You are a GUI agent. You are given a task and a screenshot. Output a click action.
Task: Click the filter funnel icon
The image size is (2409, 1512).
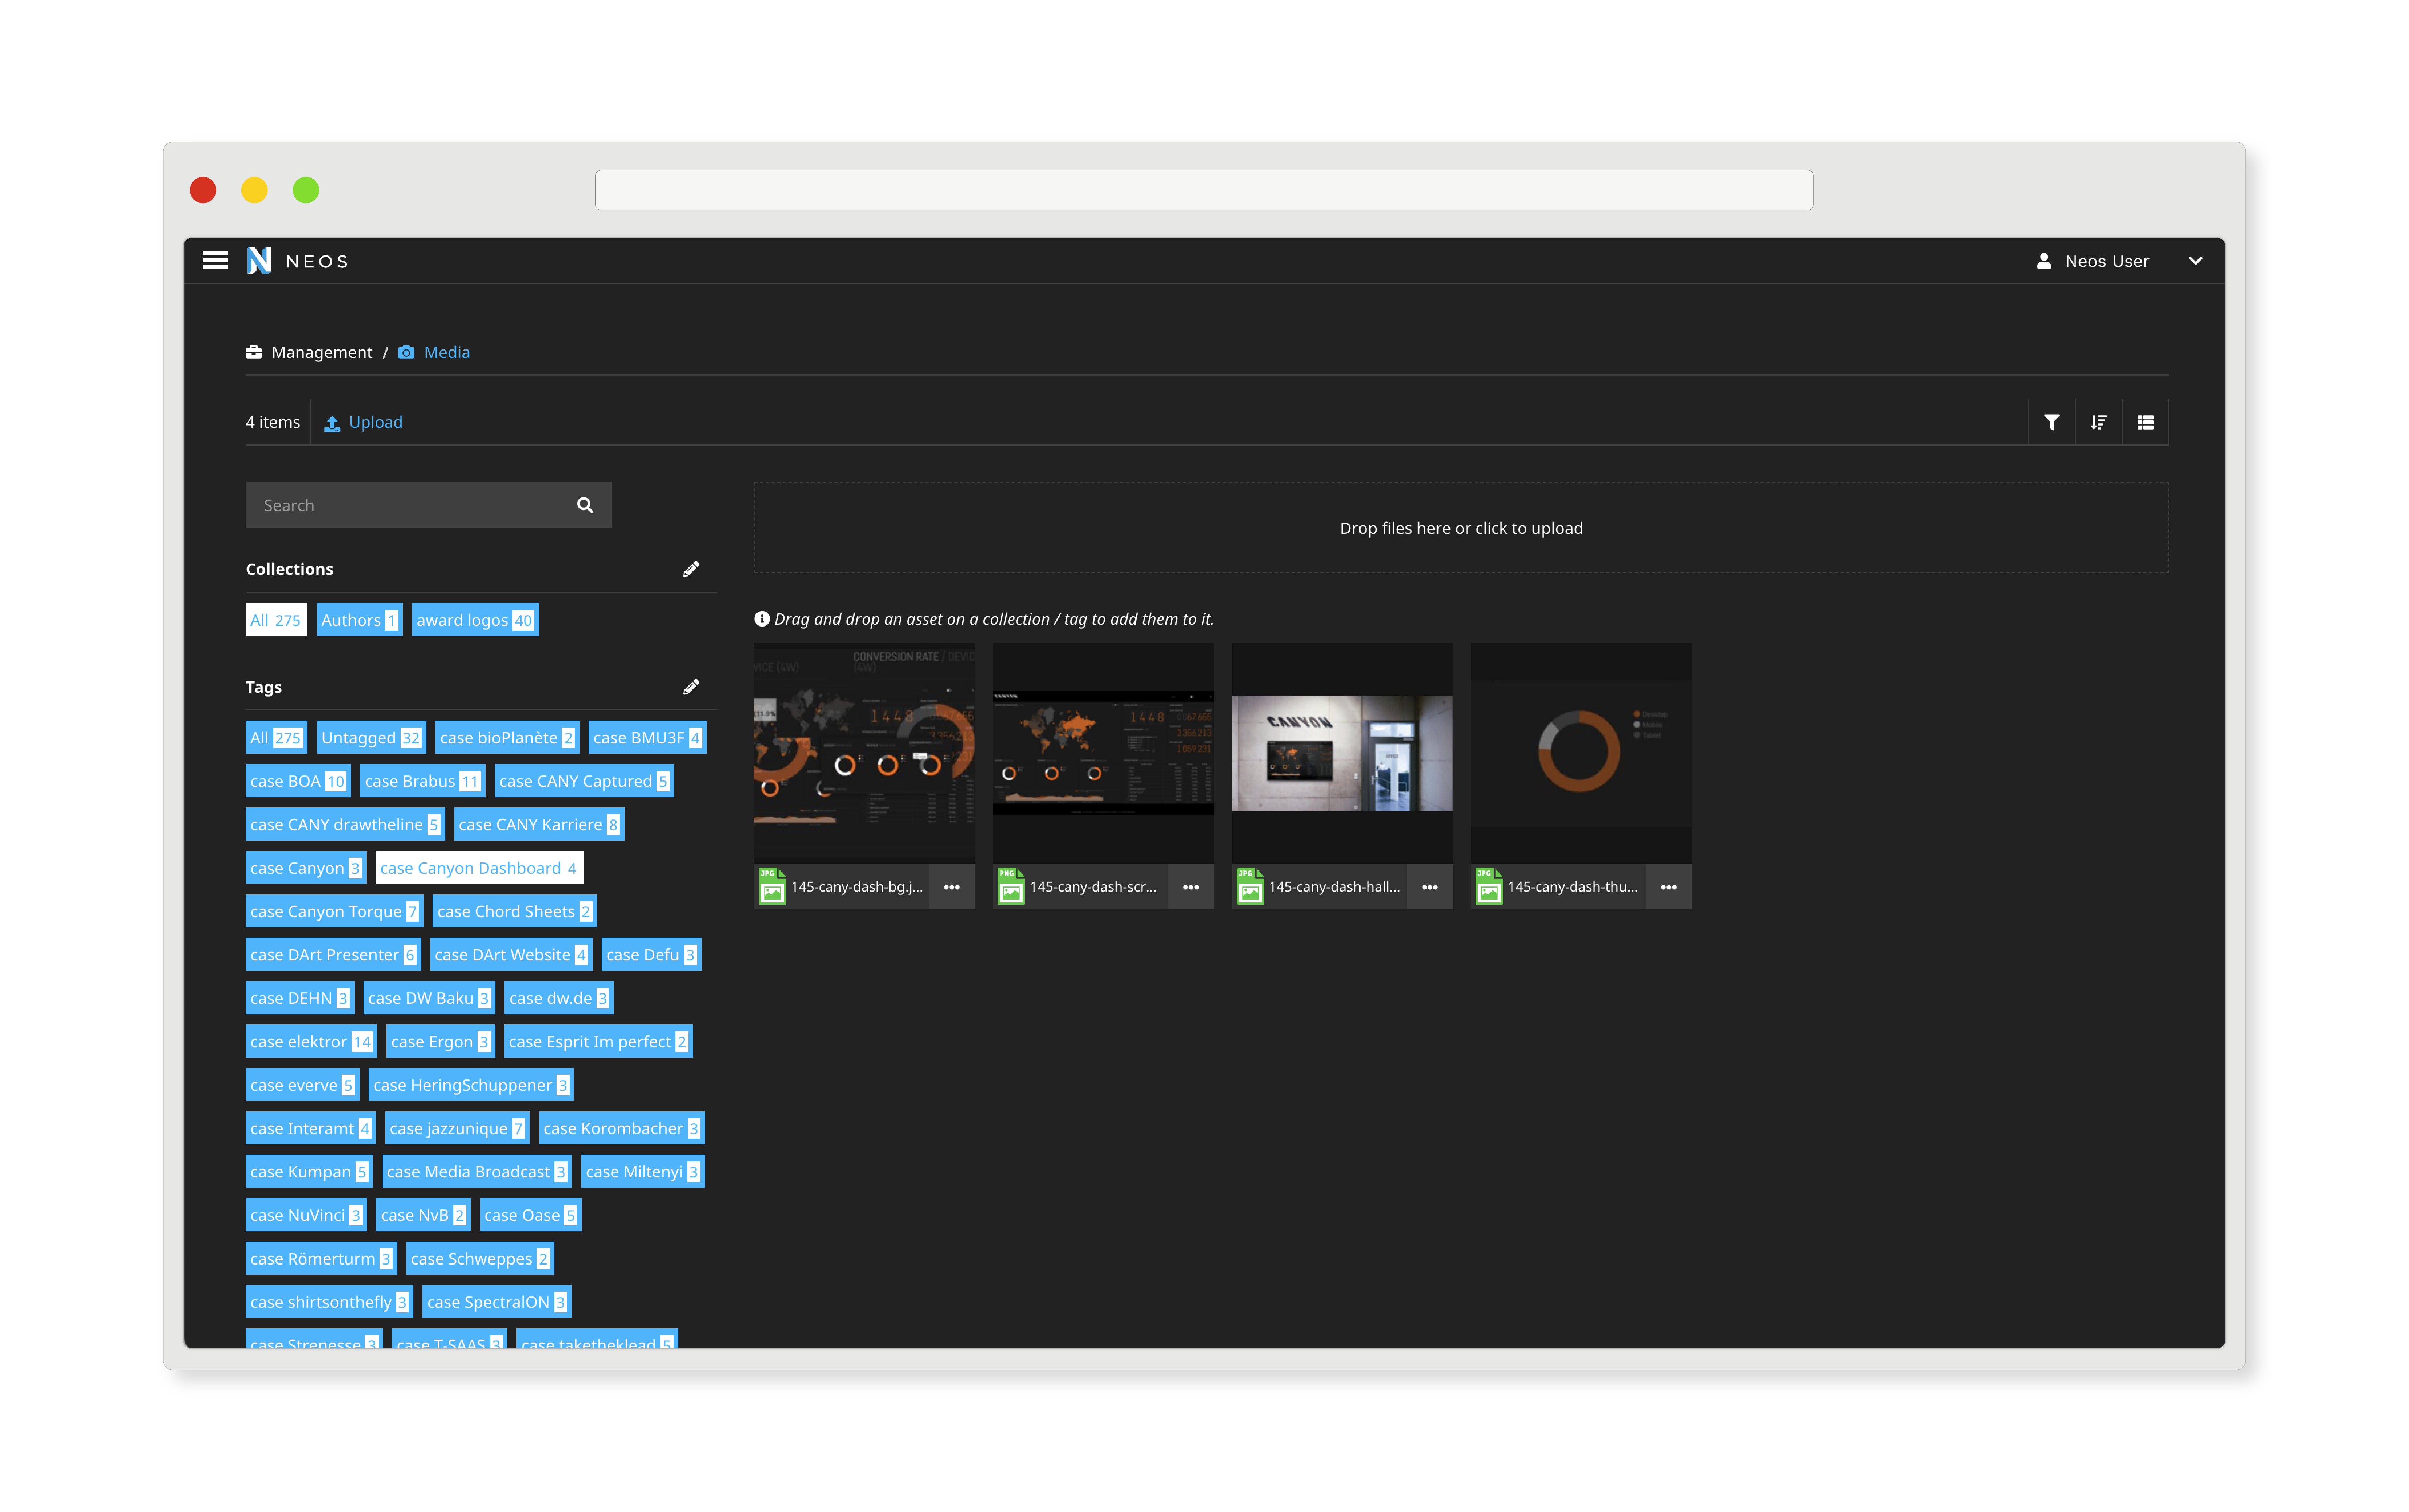pyautogui.click(x=2051, y=422)
